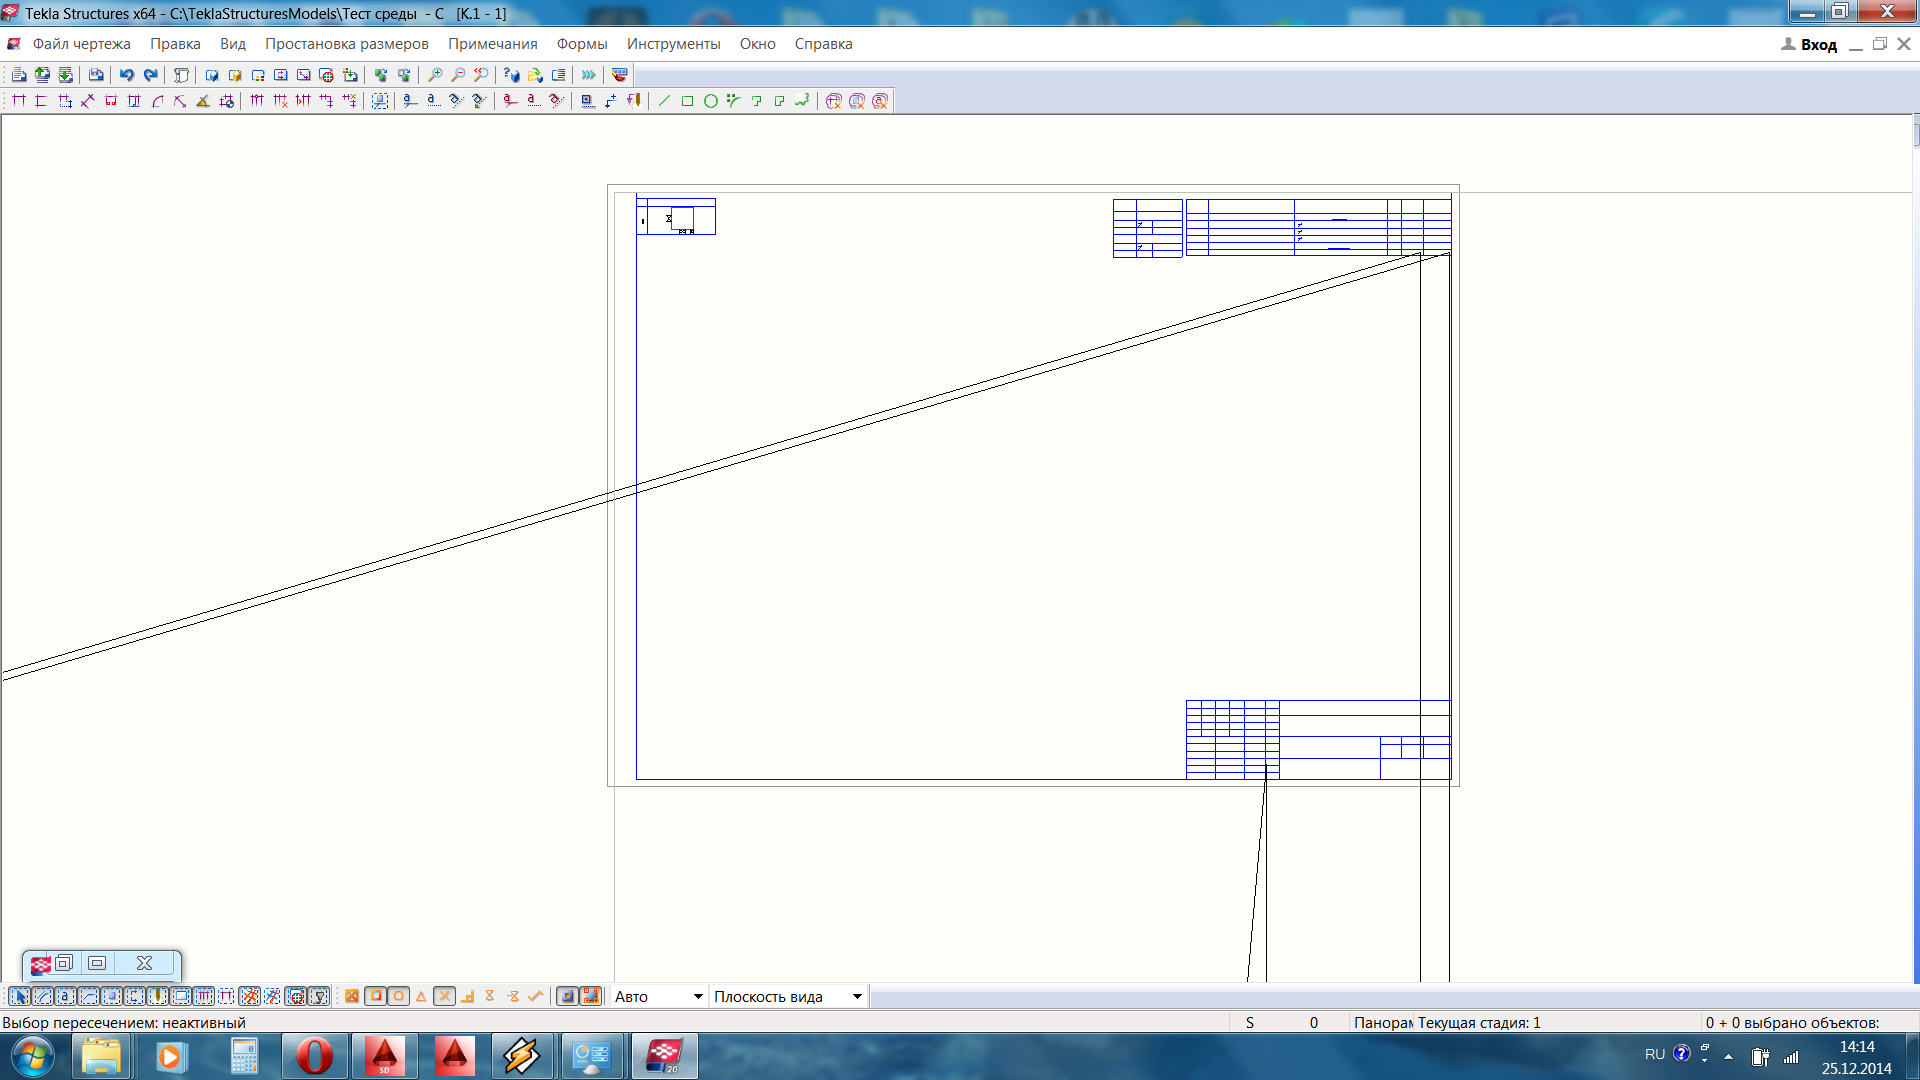Click the redo arrow icon
This screenshot has height=1080, width=1920.
pyautogui.click(x=150, y=75)
